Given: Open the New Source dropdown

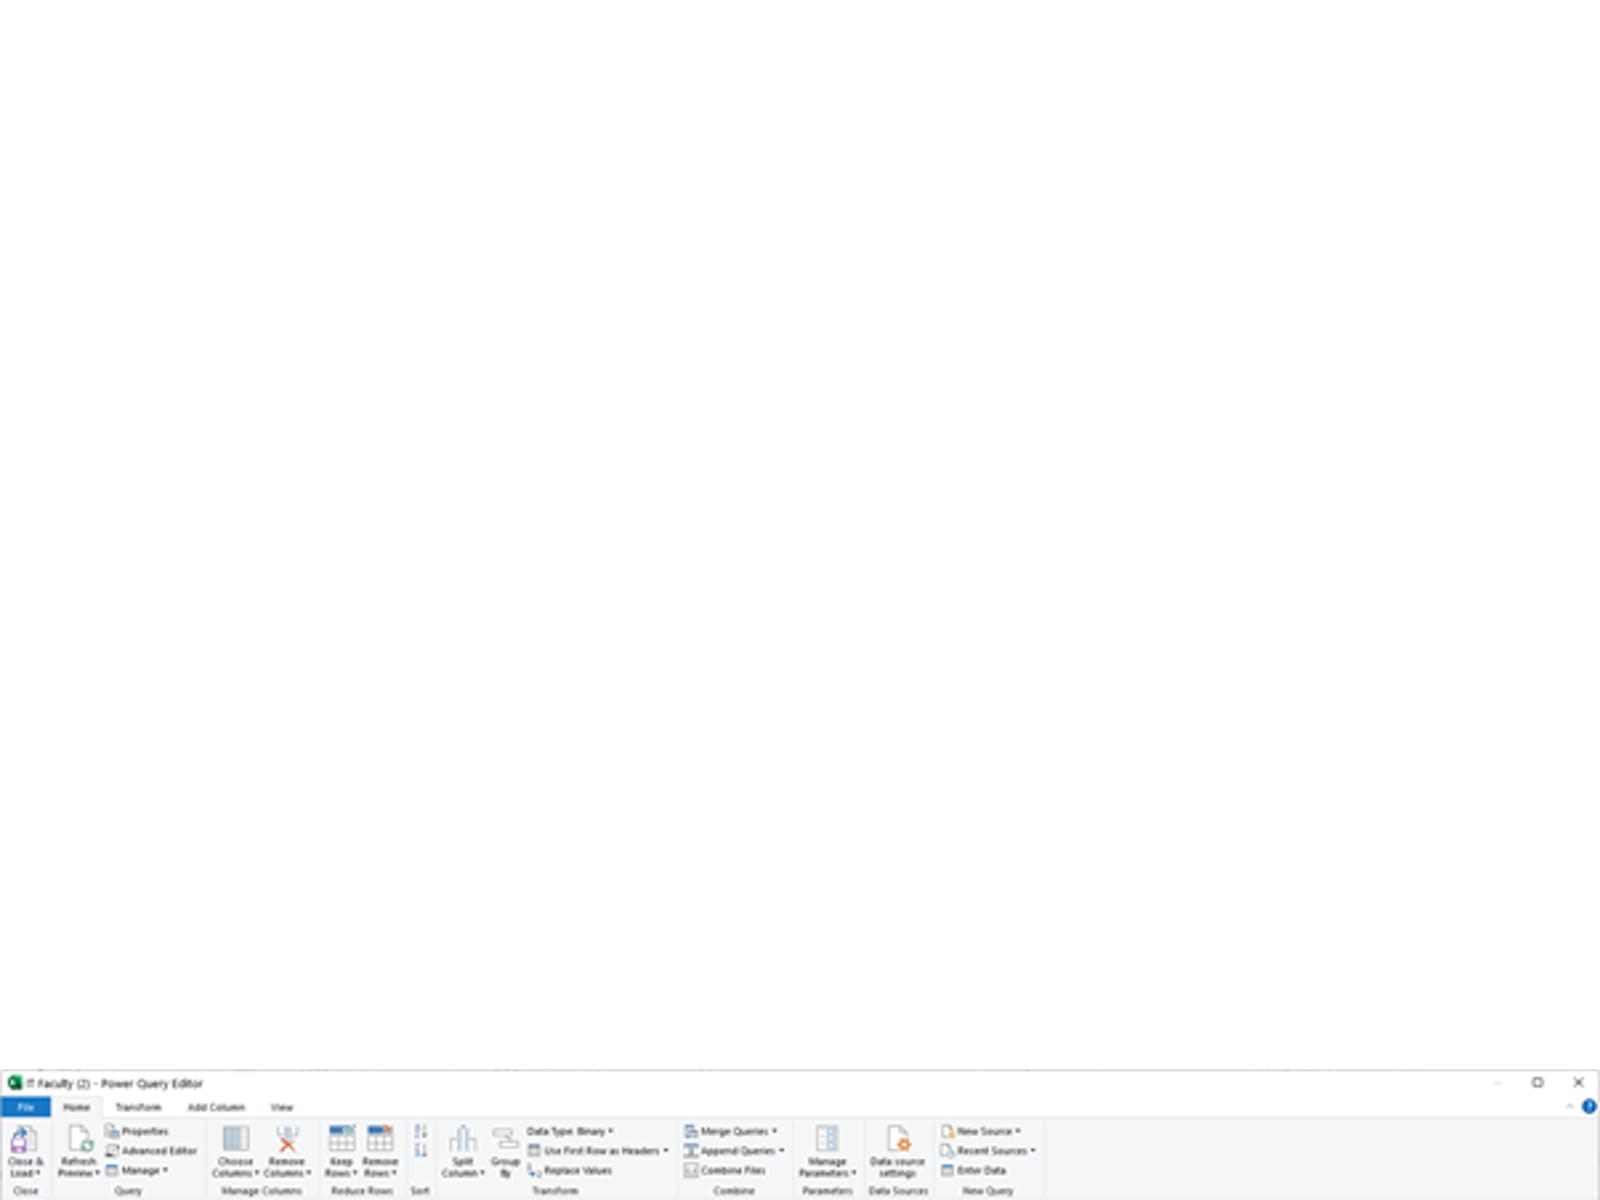Looking at the screenshot, I should tap(1018, 1131).
